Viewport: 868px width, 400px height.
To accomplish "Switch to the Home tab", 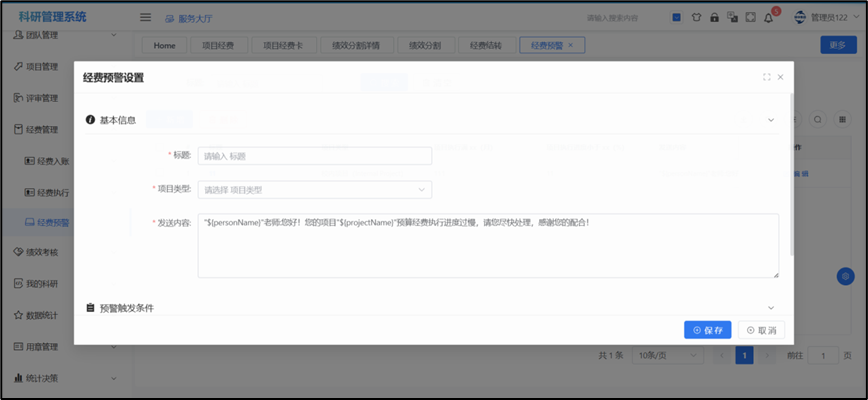I will (165, 45).
